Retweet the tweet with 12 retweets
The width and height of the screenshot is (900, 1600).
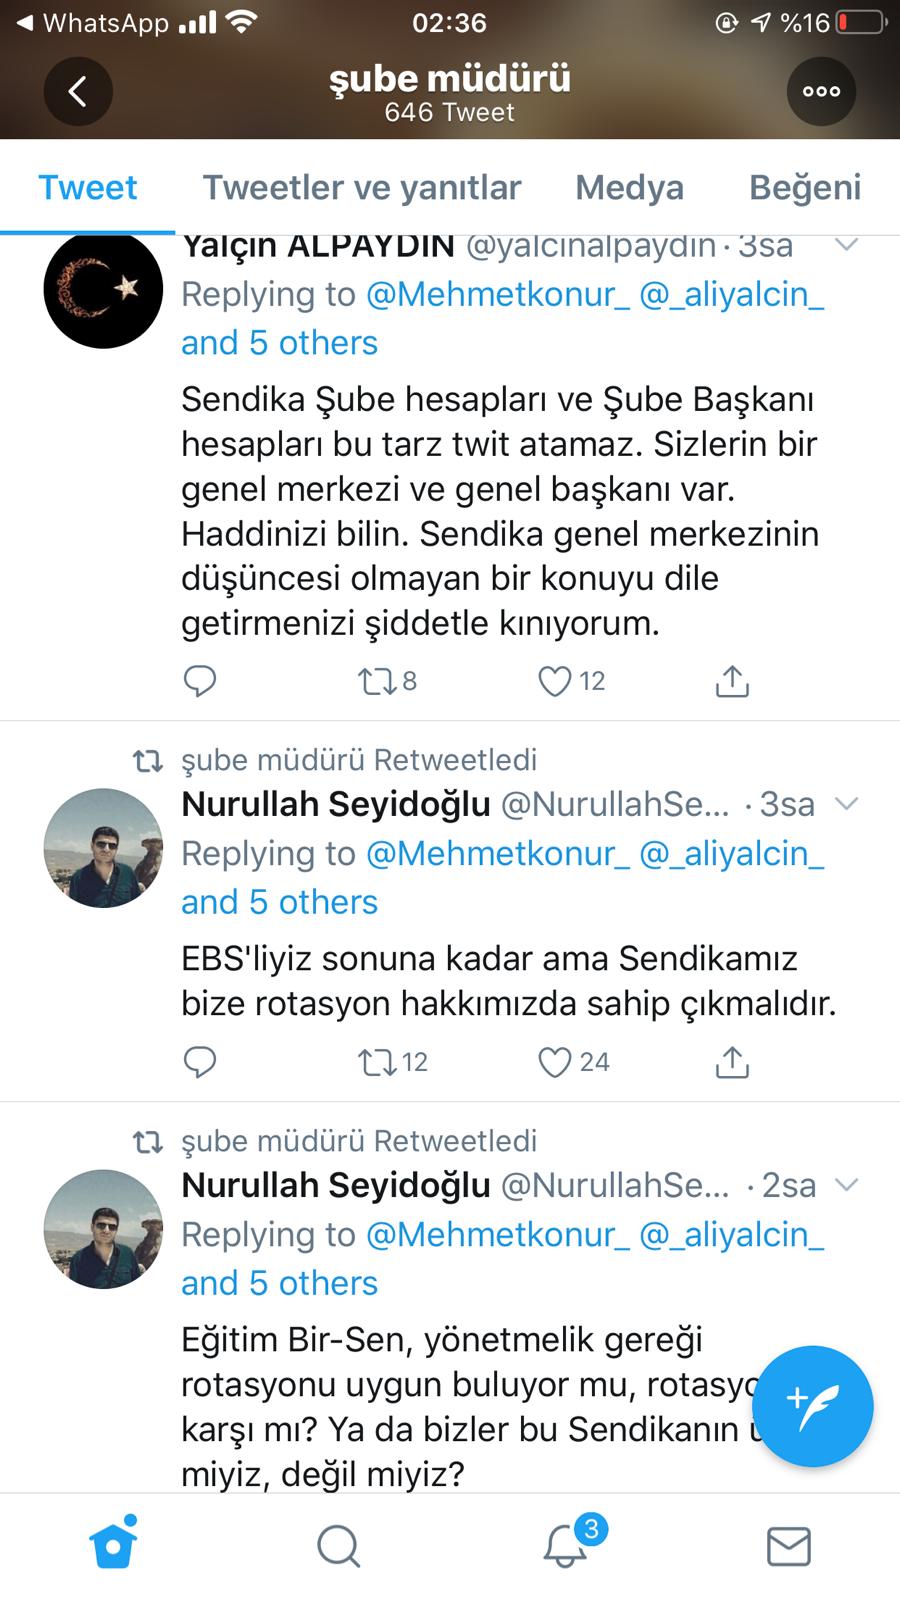click(x=378, y=1062)
